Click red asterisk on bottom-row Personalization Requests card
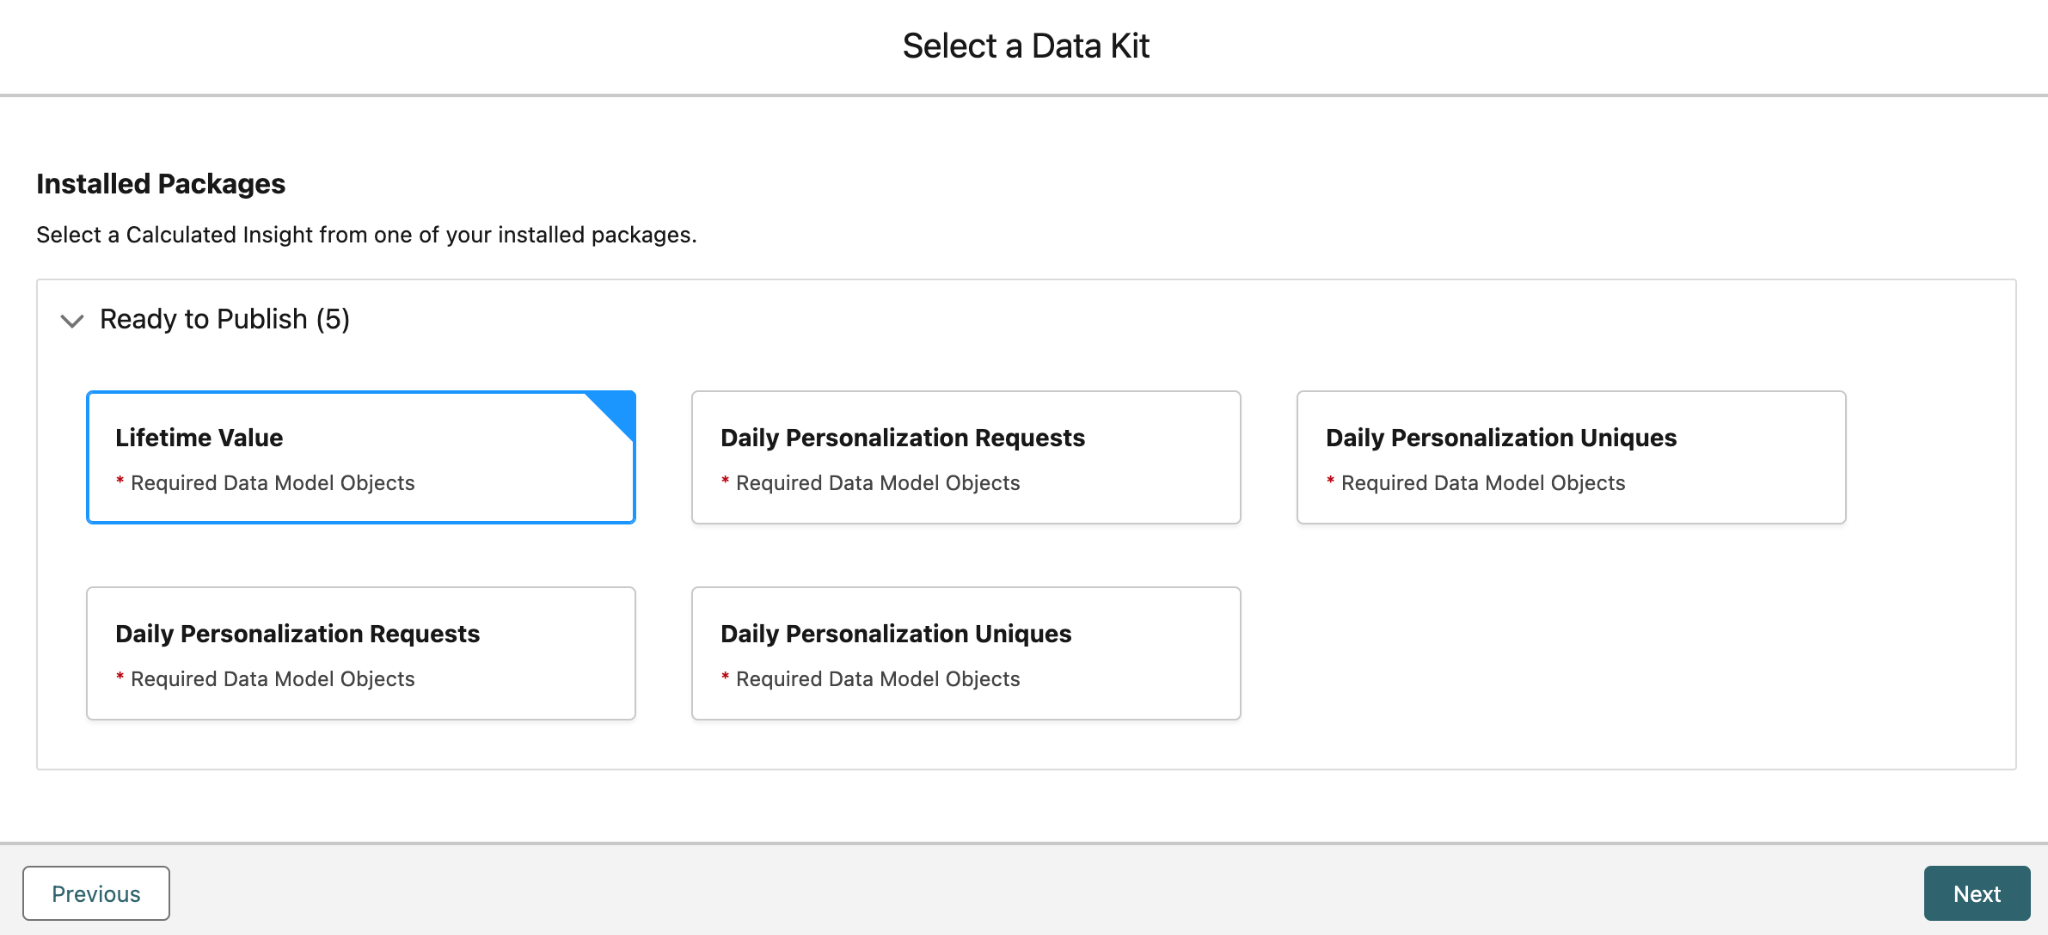The width and height of the screenshot is (2048, 935). click(x=120, y=677)
